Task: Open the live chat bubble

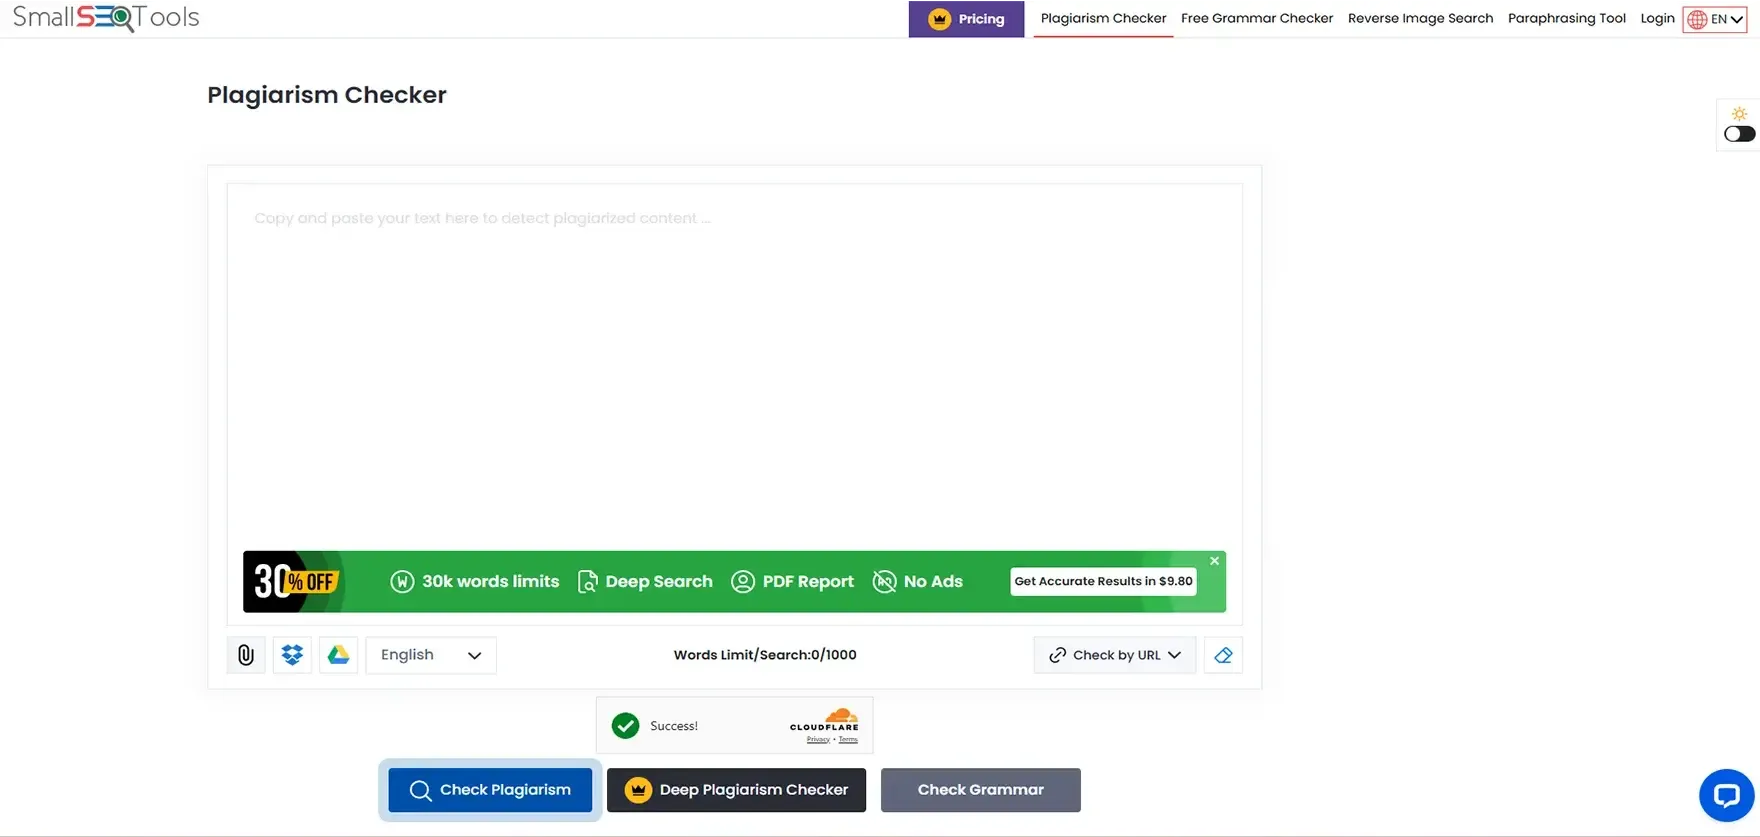Action: [1727, 796]
